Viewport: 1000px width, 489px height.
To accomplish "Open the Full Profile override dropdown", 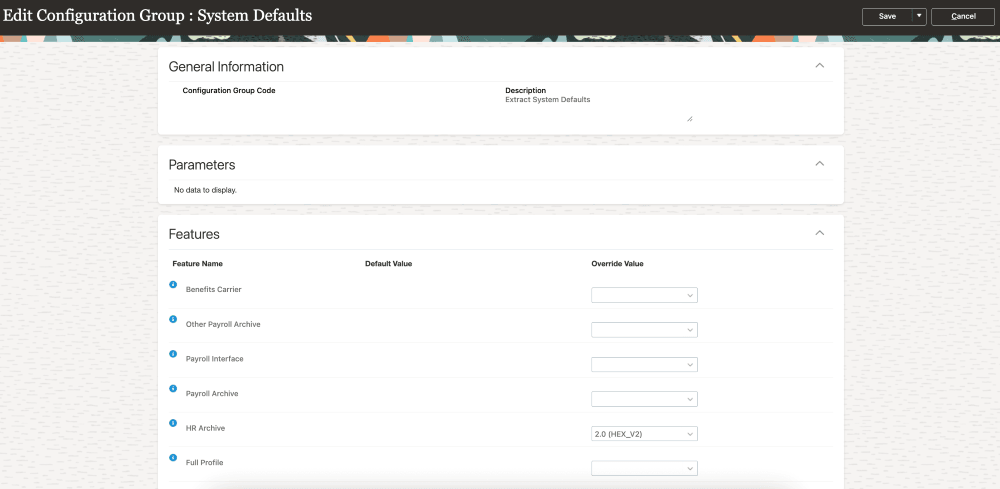I will click(x=644, y=468).
